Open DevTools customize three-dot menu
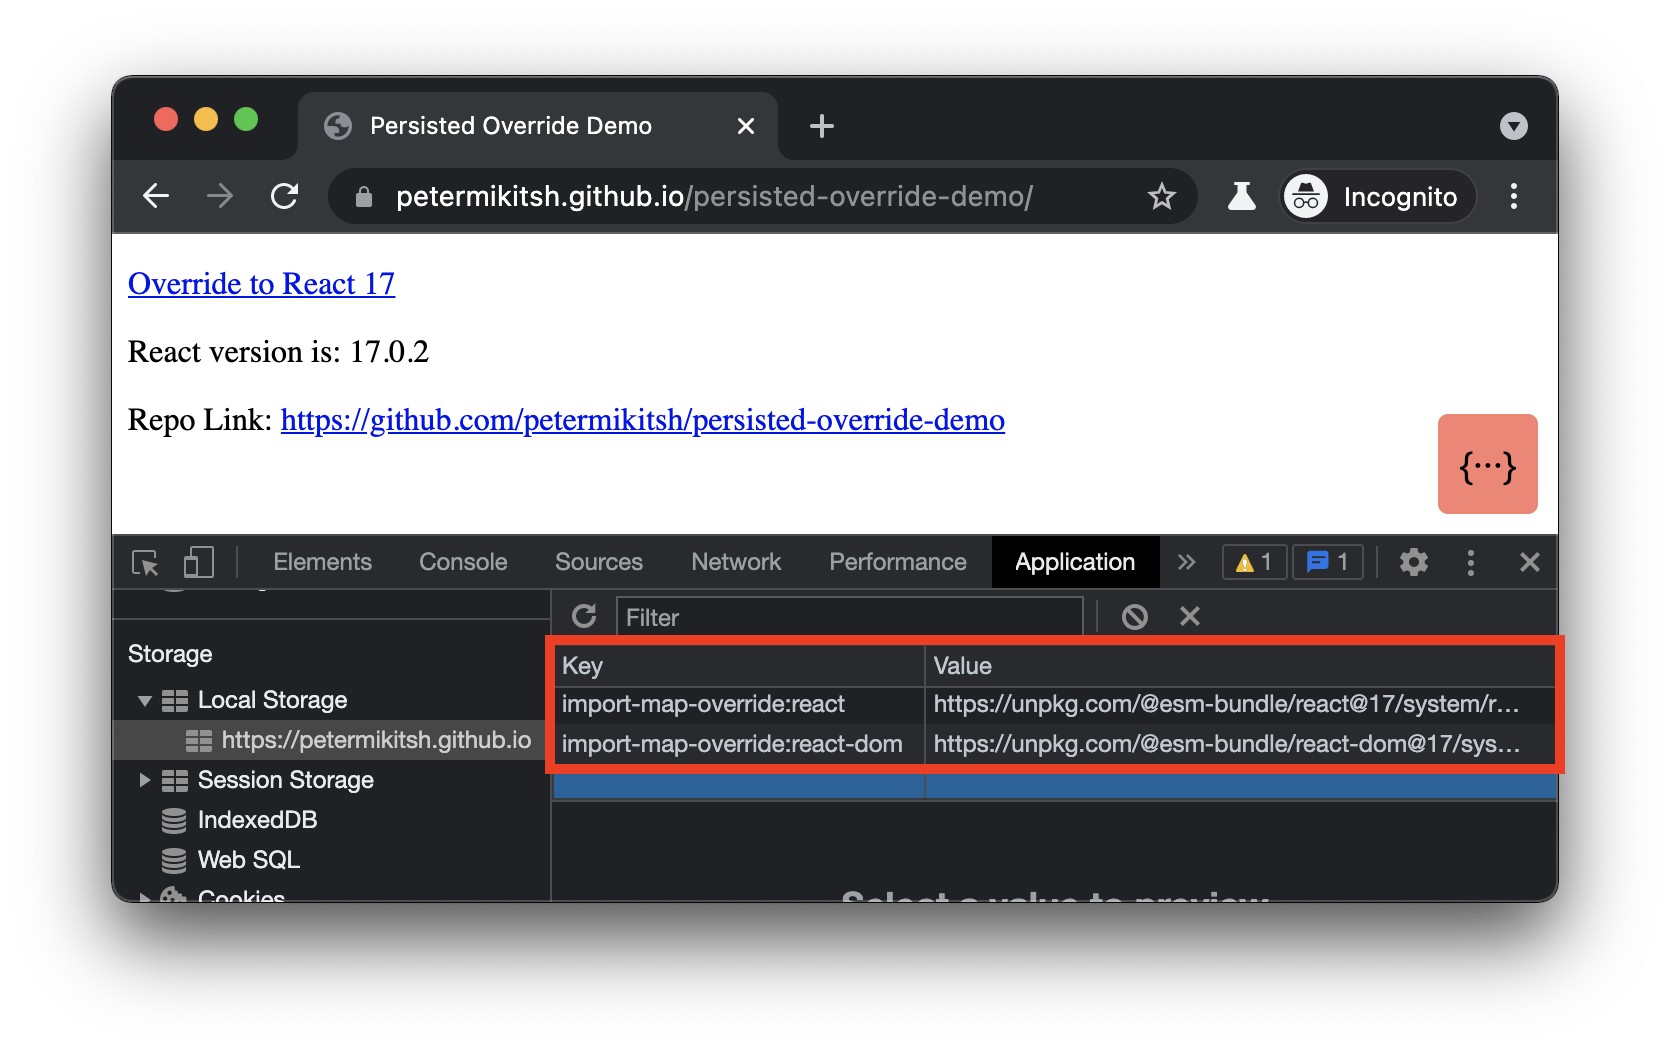The image size is (1670, 1050). (x=1470, y=562)
